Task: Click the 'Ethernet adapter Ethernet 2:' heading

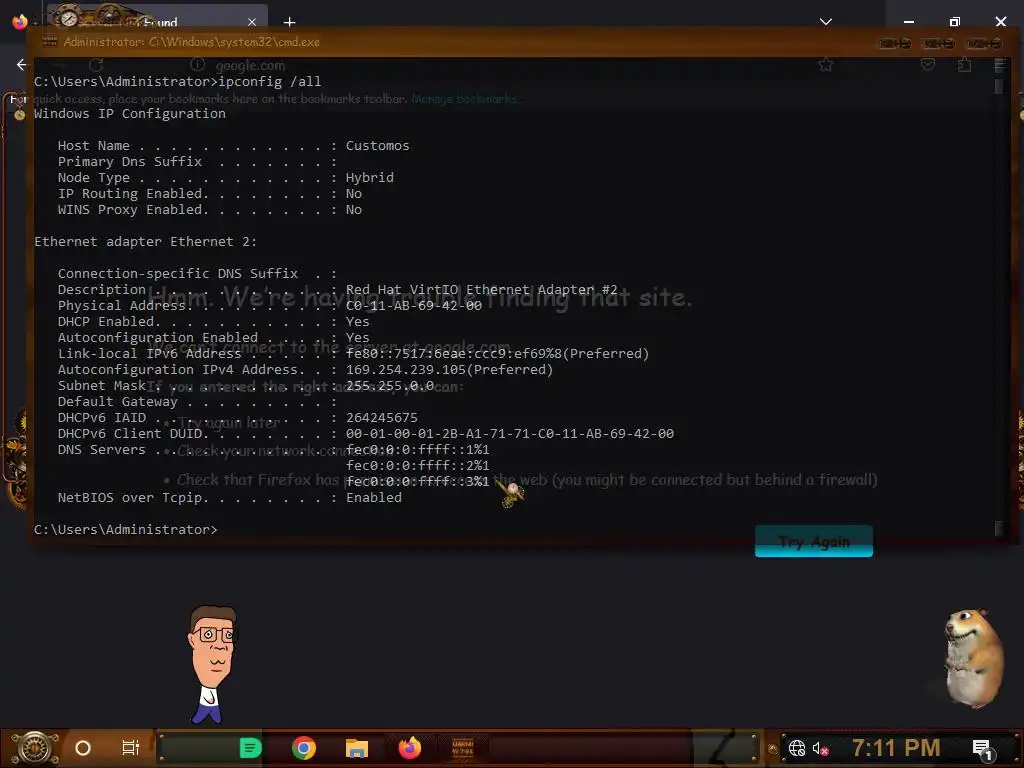Action: (146, 242)
